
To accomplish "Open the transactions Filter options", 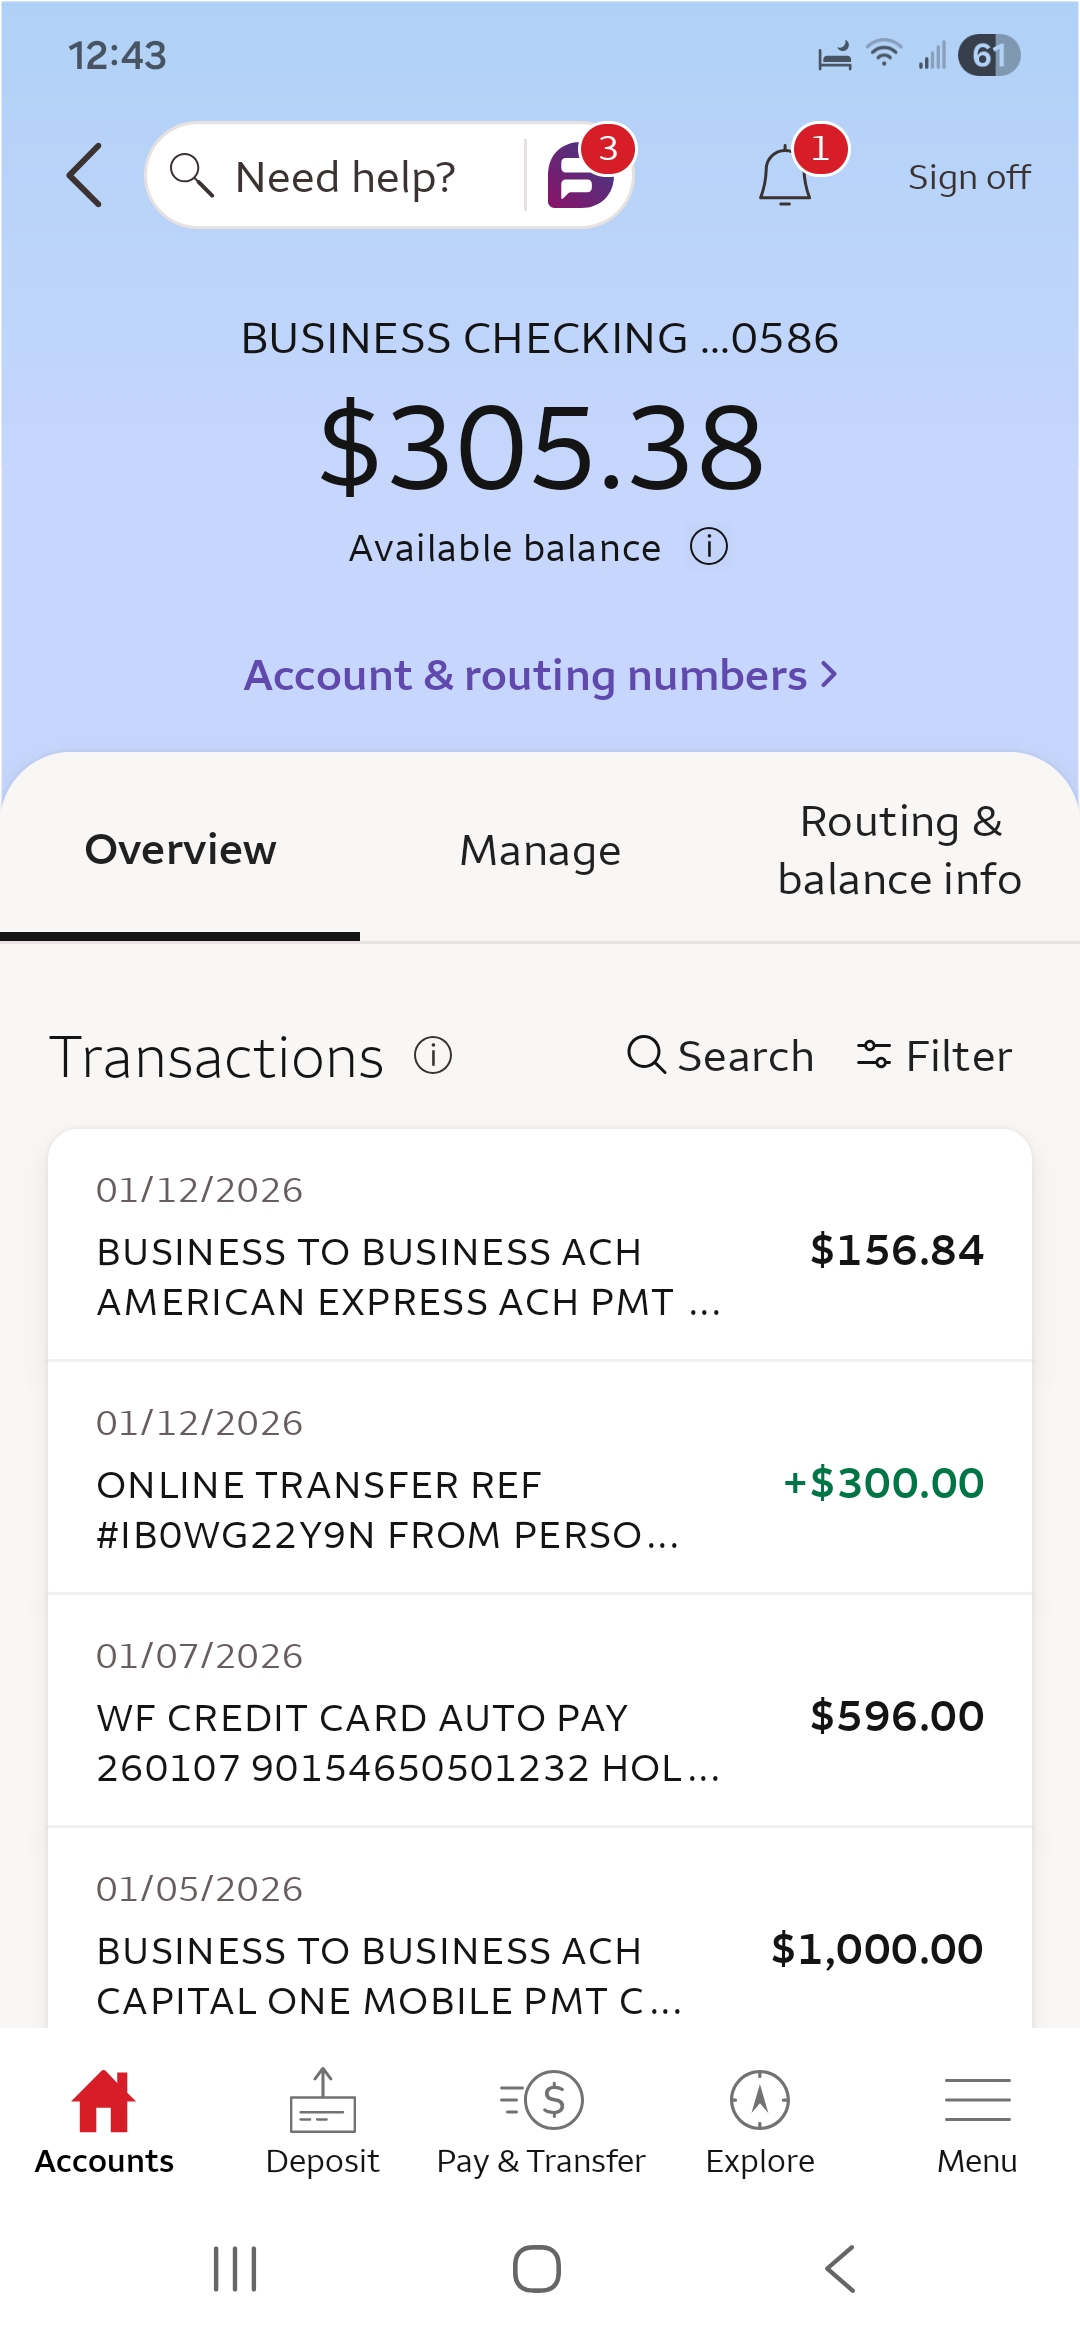I will pyautogui.click(x=934, y=1056).
